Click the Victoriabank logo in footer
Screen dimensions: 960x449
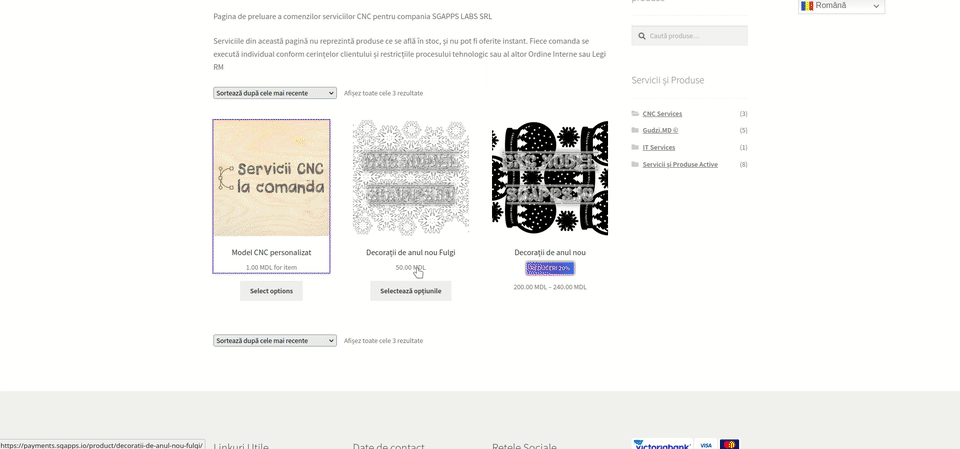pos(662,445)
